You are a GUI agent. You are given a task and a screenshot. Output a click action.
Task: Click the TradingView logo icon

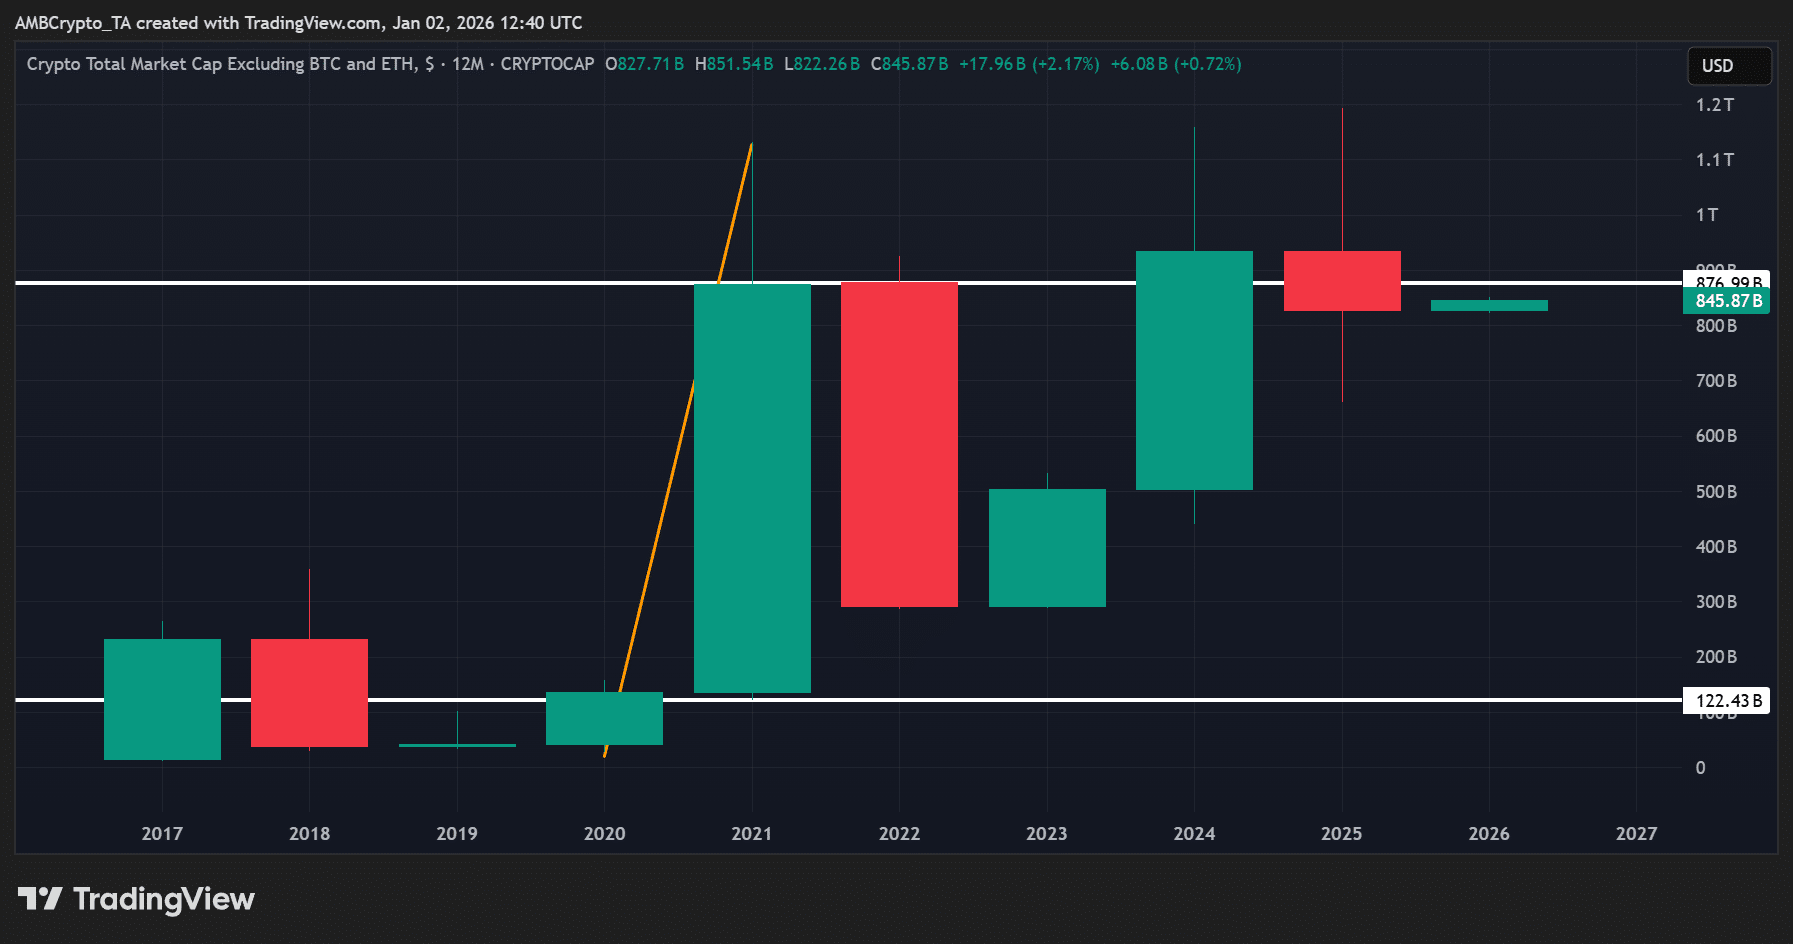click(42, 899)
